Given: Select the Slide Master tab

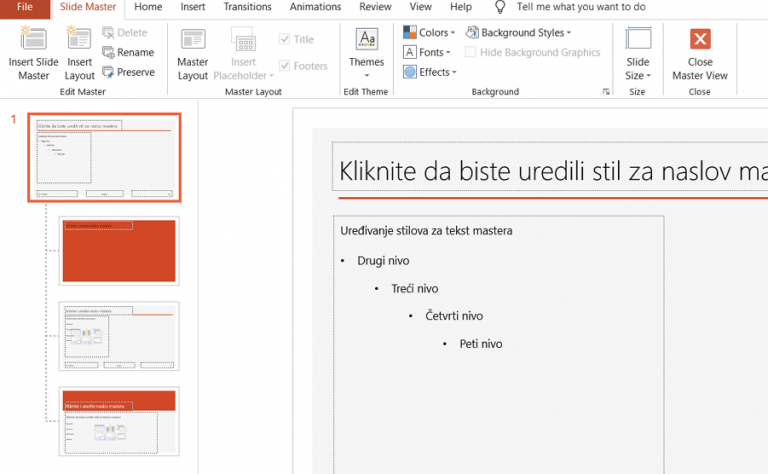Looking at the screenshot, I should 88,7.
